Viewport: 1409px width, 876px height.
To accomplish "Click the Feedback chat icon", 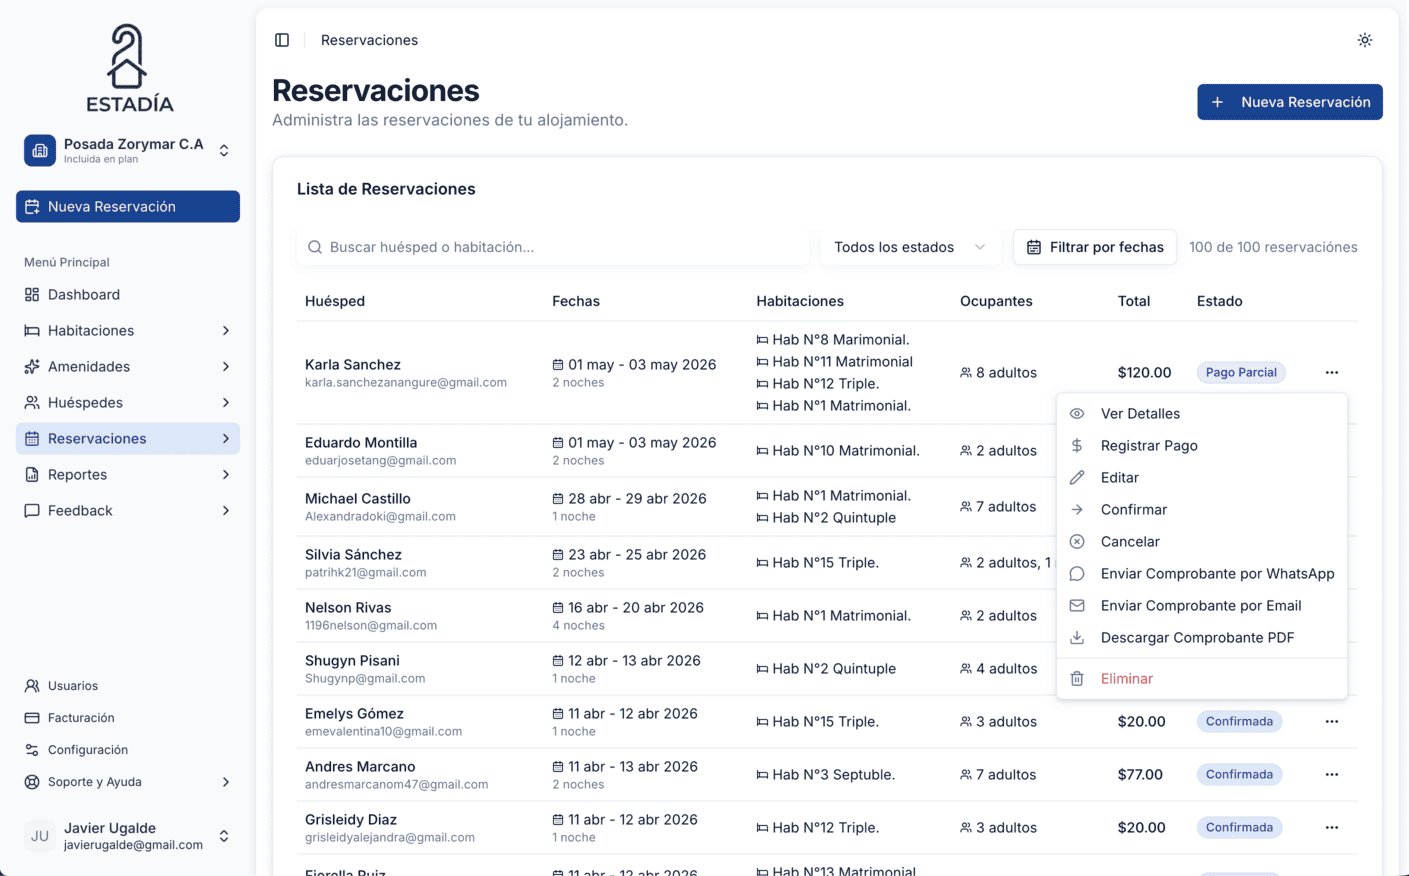I will 32,510.
